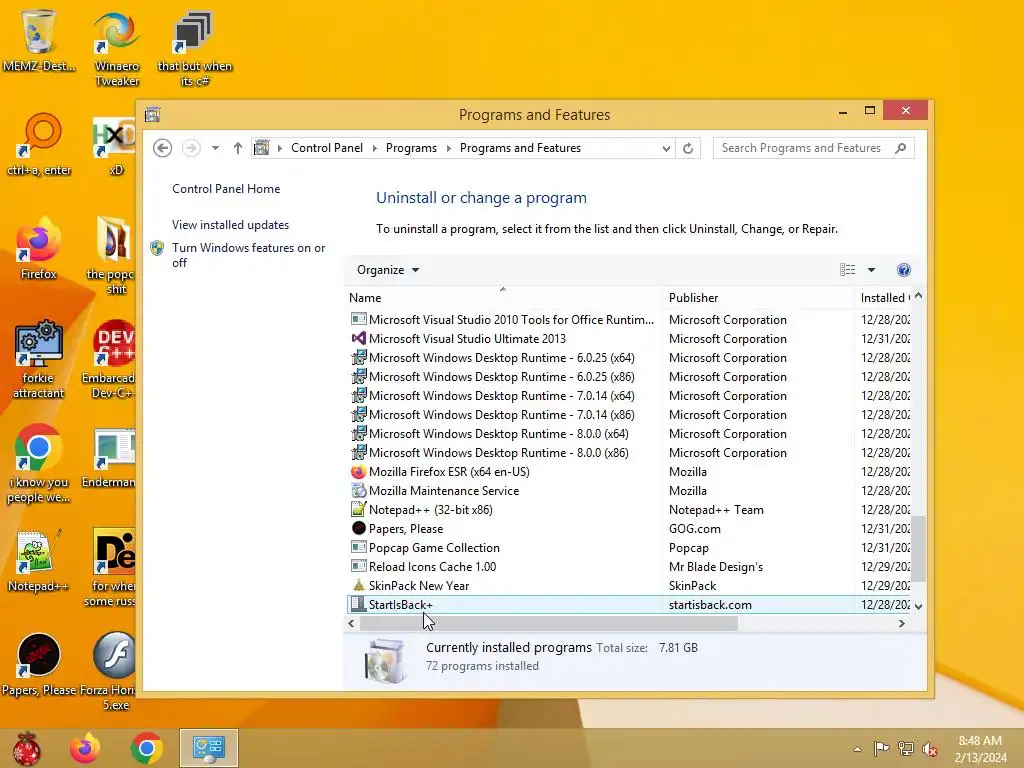Open View installed updates link

231,225
